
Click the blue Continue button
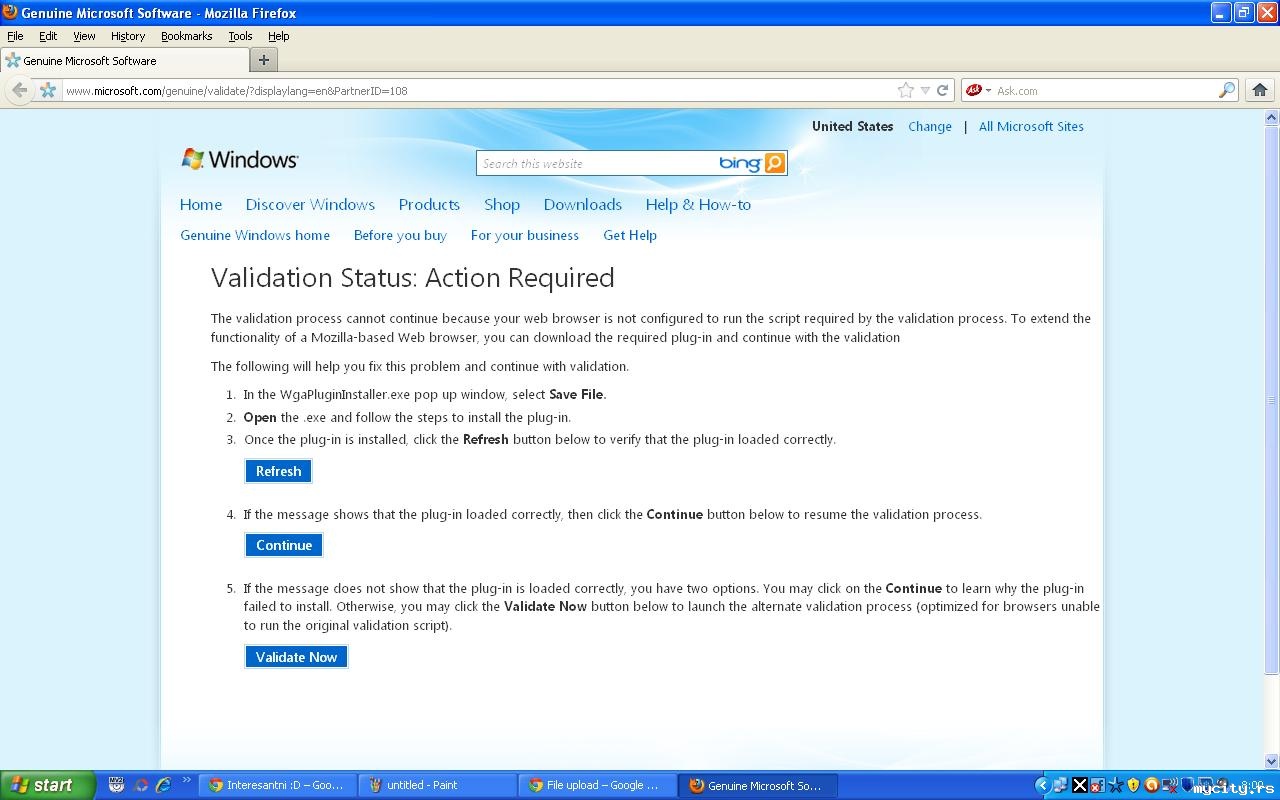pyautogui.click(x=284, y=545)
